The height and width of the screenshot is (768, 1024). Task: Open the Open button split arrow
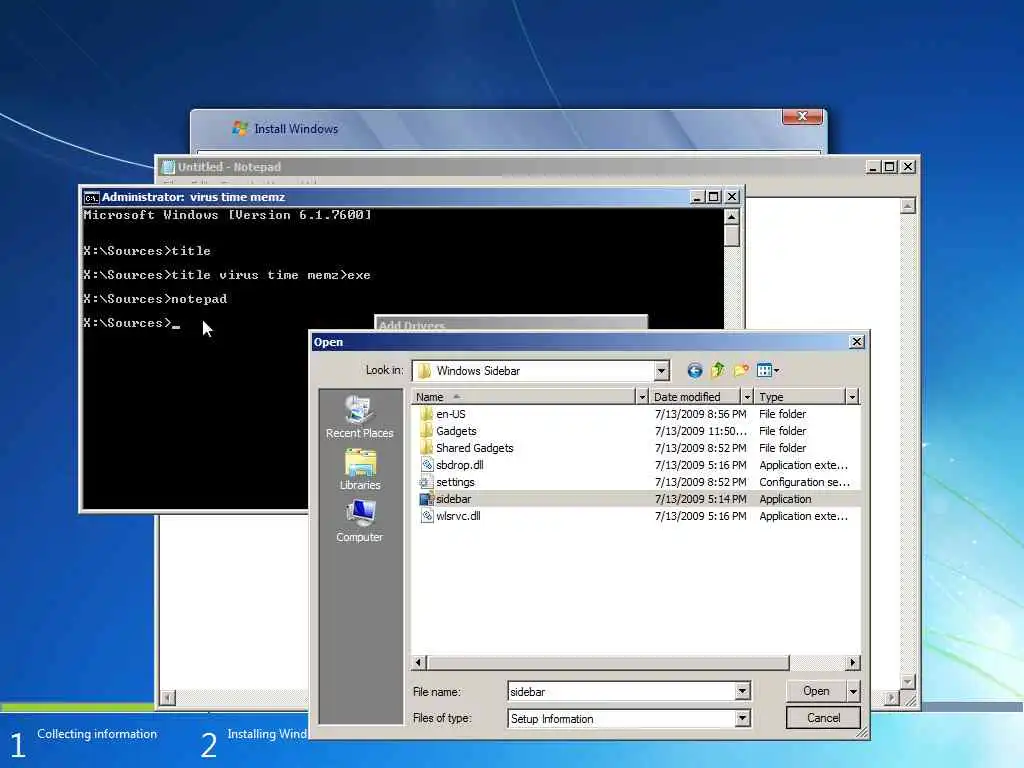coord(853,691)
